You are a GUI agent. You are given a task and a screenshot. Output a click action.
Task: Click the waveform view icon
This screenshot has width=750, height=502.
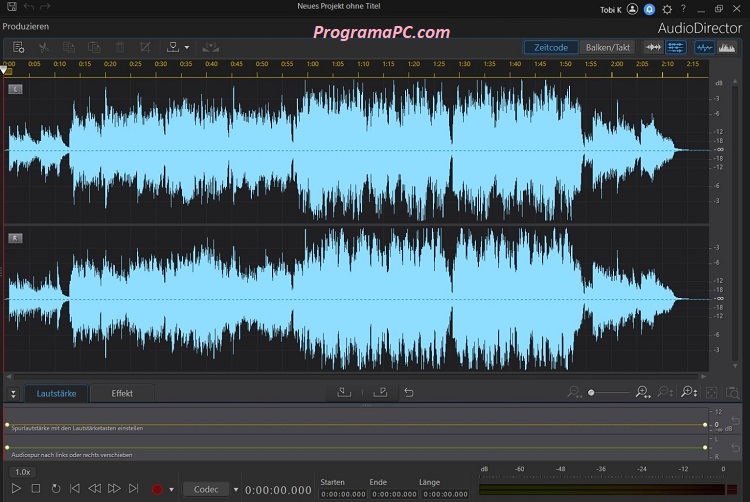(x=704, y=47)
